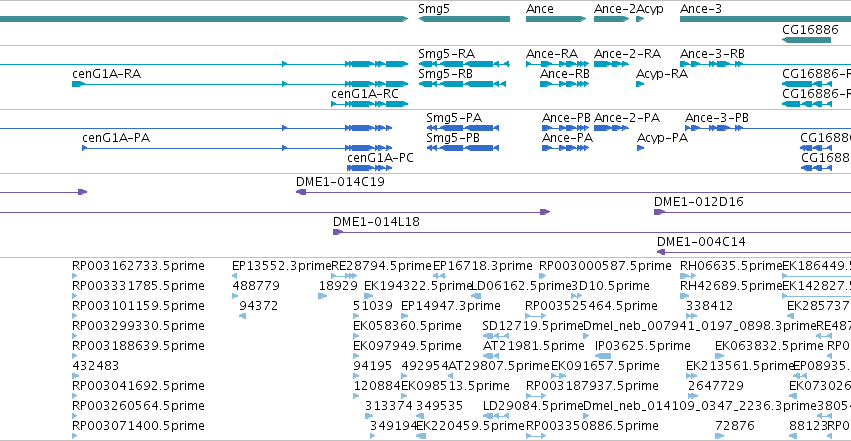Click the EP13552.3prime EST label
Viewport: 851px width, 441px height.
click(x=281, y=266)
